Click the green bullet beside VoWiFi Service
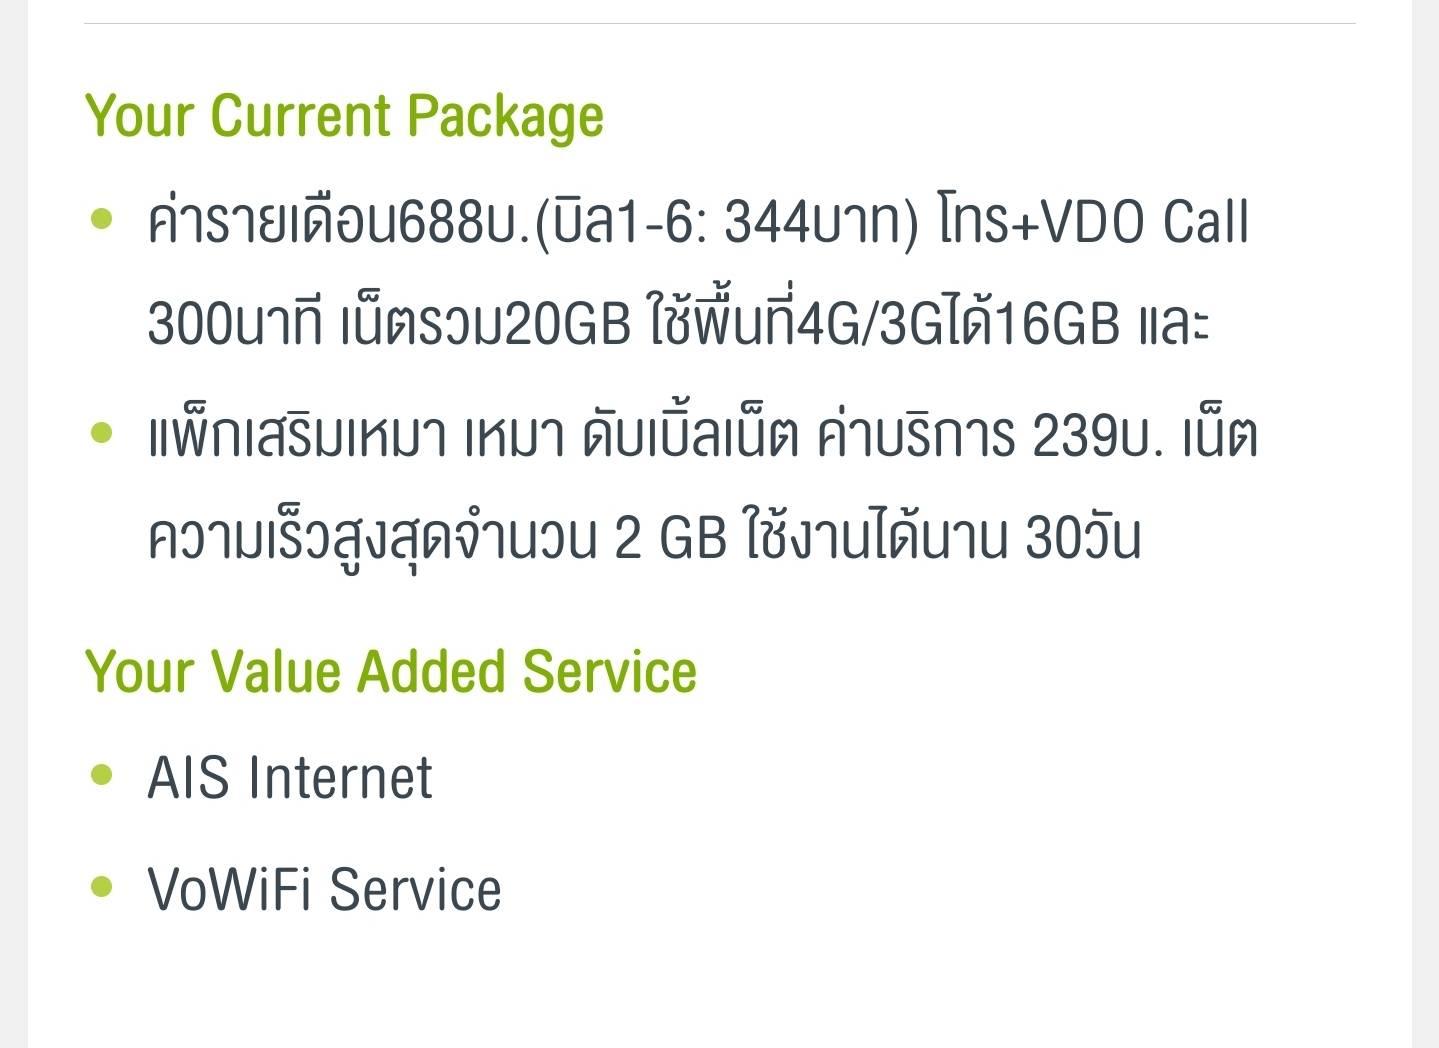The image size is (1439, 1048). pos(102,886)
